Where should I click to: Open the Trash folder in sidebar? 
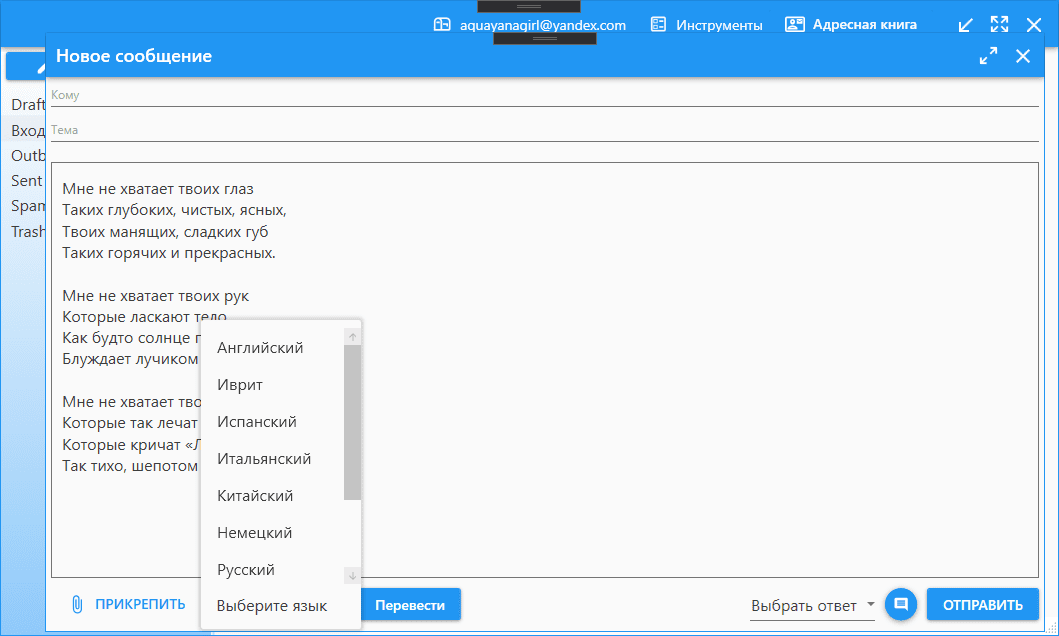(28, 232)
